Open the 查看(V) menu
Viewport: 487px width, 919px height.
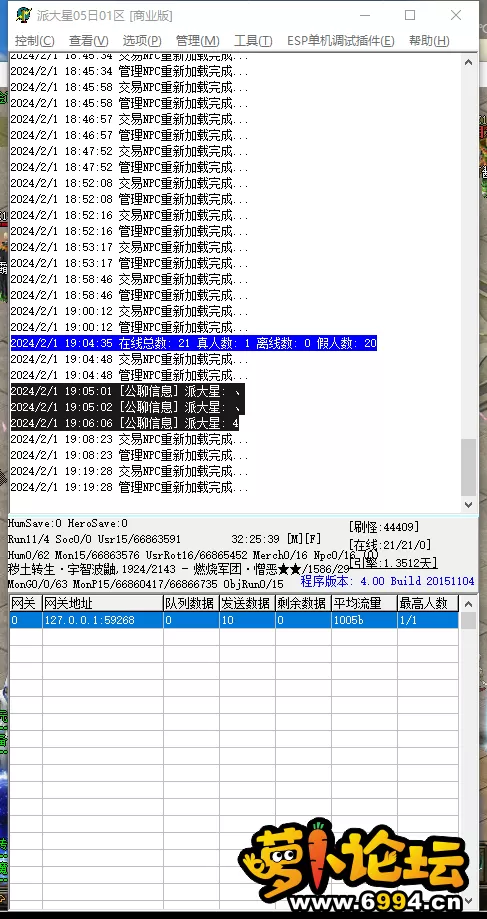pyautogui.click(x=88, y=41)
